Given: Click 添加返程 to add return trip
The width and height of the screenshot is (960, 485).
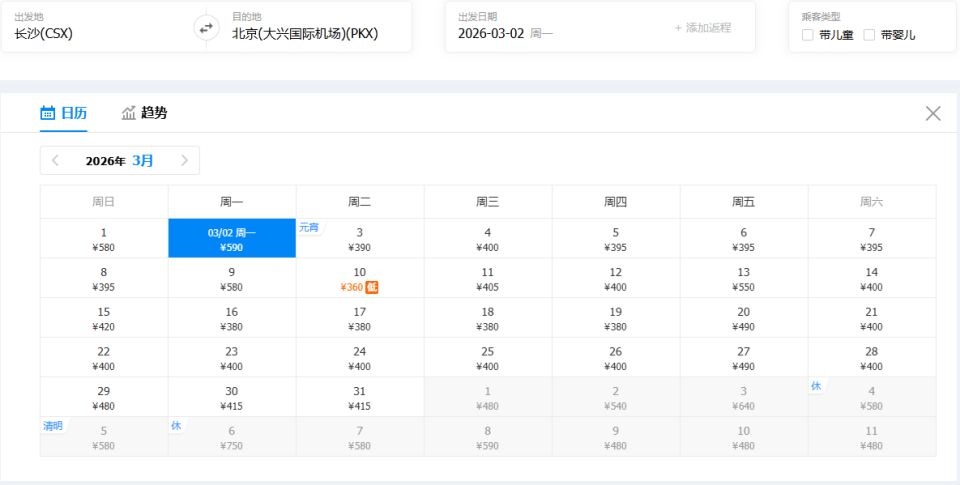Looking at the screenshot, I should (x=703, y=28).
